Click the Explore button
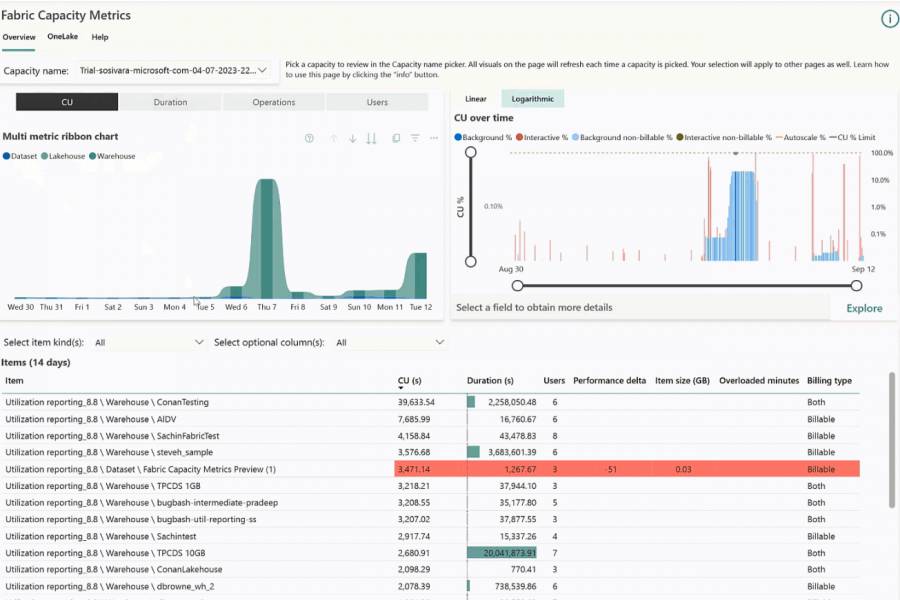The width and height of the screenshot is (900, 600). [x=864, y=308]
